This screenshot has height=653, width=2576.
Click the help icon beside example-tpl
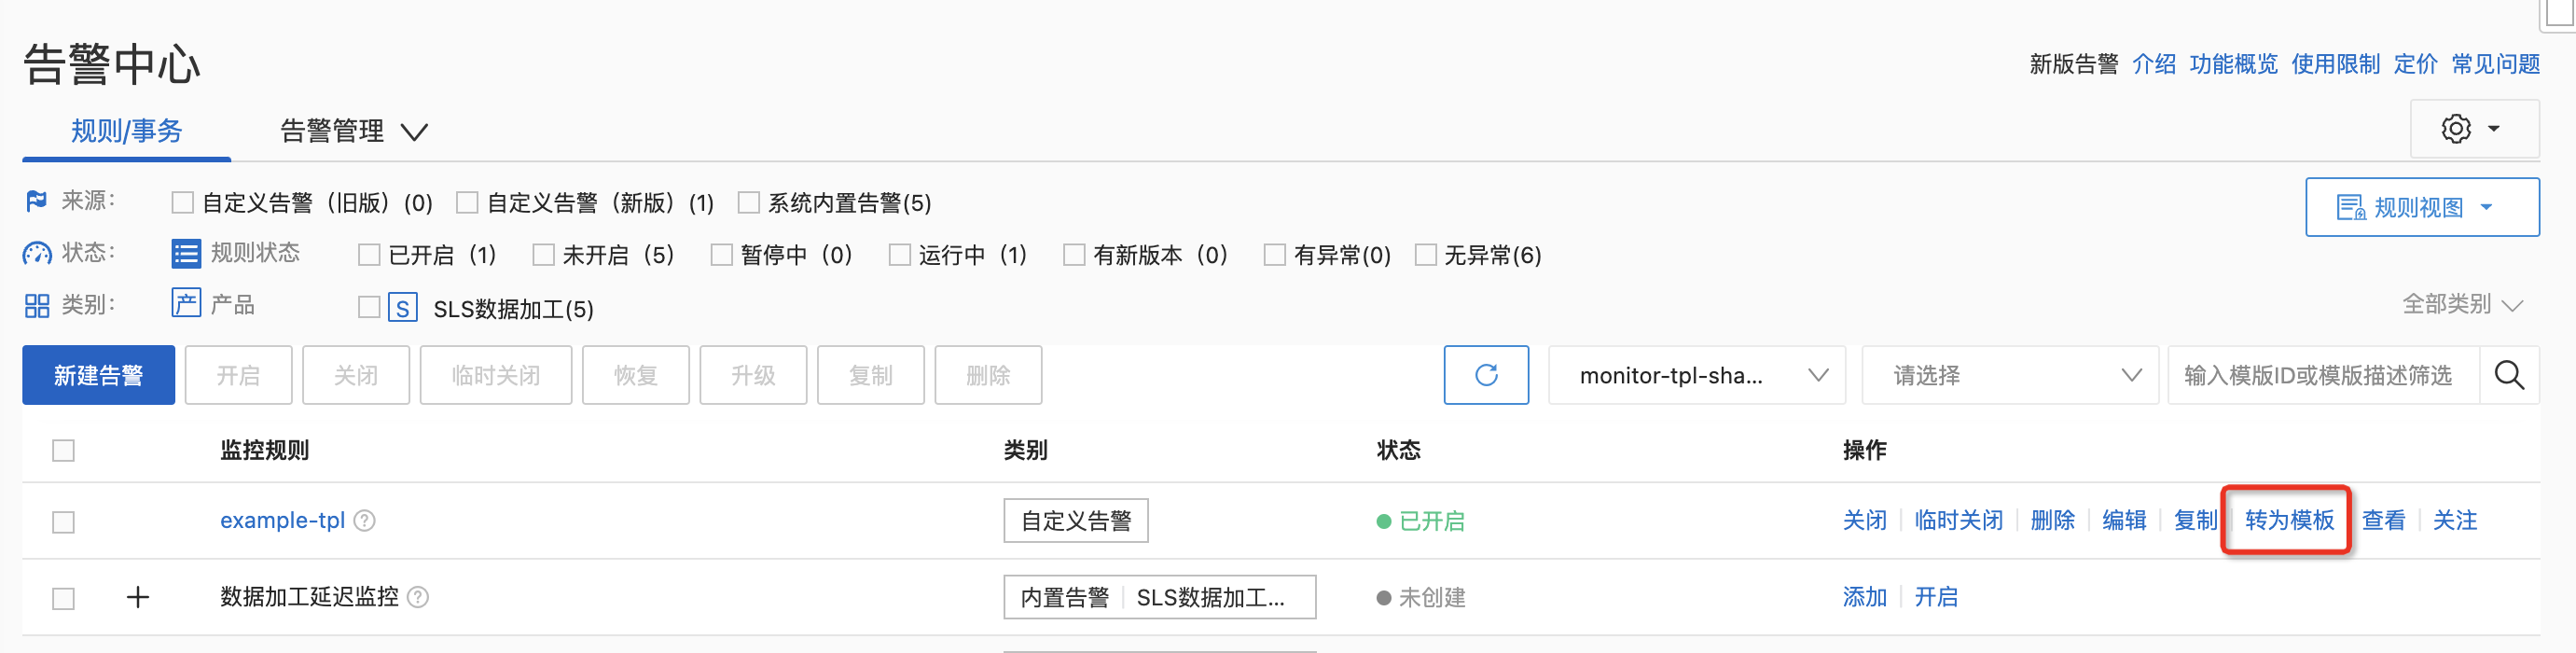coord(365,520)
